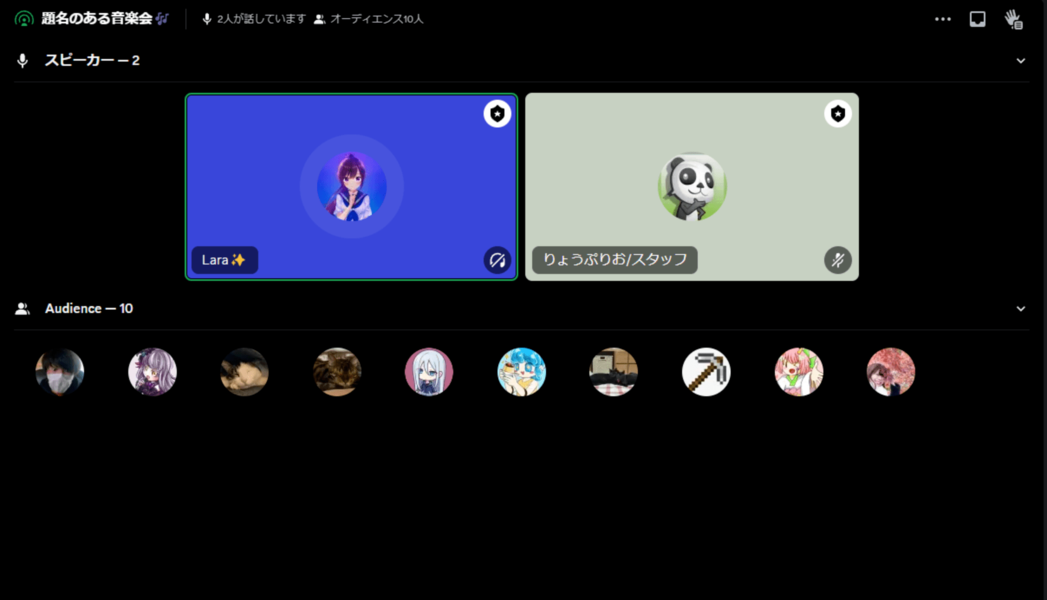Open the three-dot more options menu

point(942,19)
